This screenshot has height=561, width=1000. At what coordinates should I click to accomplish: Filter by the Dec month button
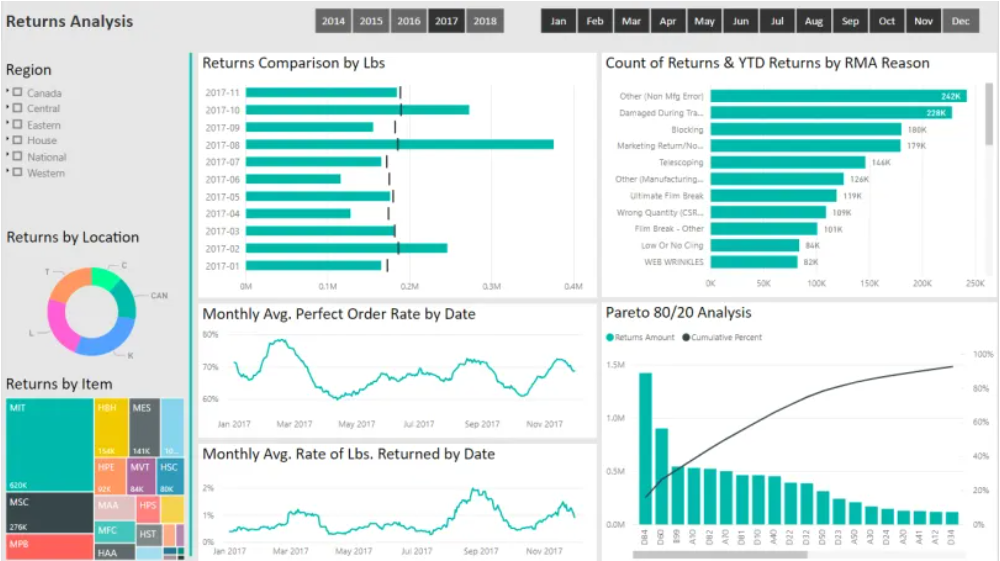click(960, 21)
